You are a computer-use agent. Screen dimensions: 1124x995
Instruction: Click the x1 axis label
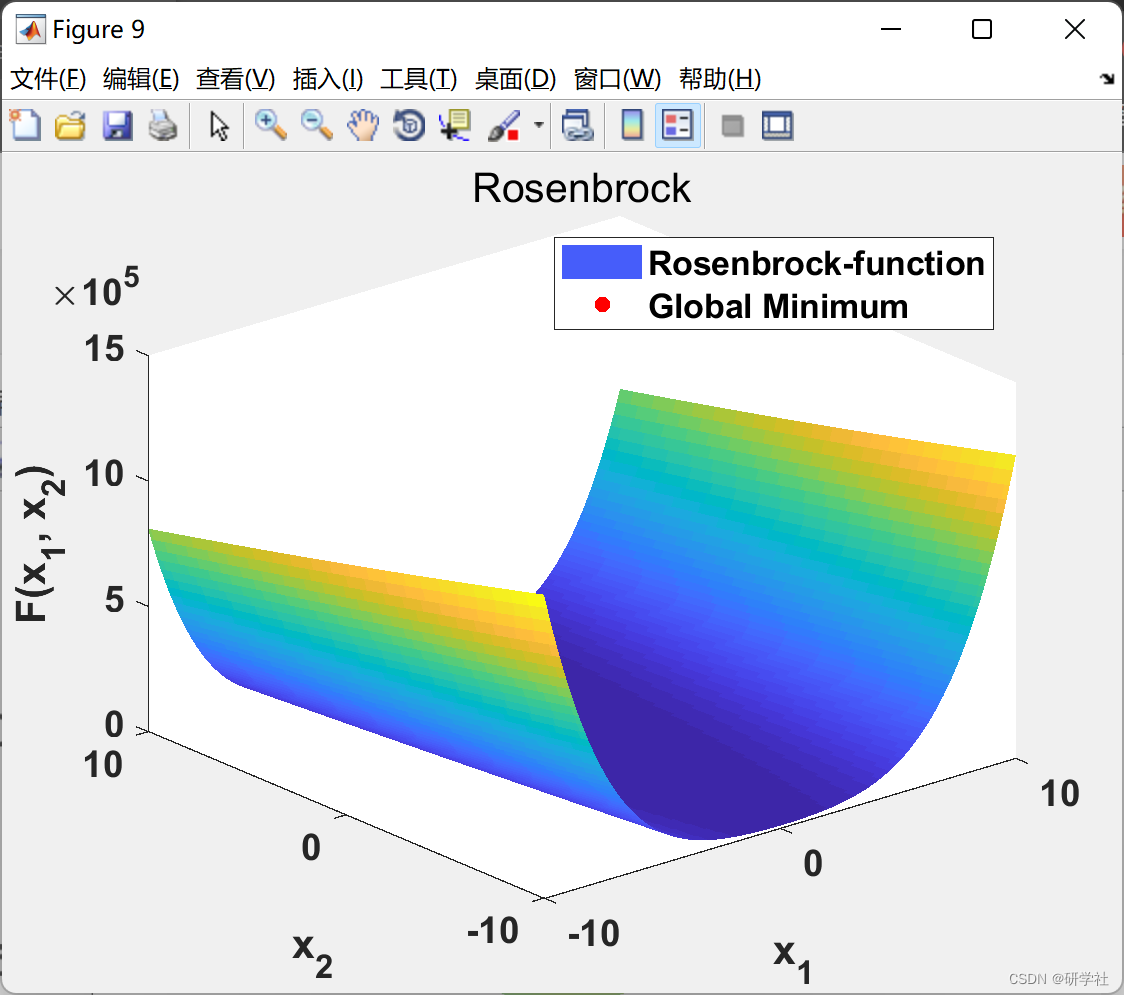792,961
